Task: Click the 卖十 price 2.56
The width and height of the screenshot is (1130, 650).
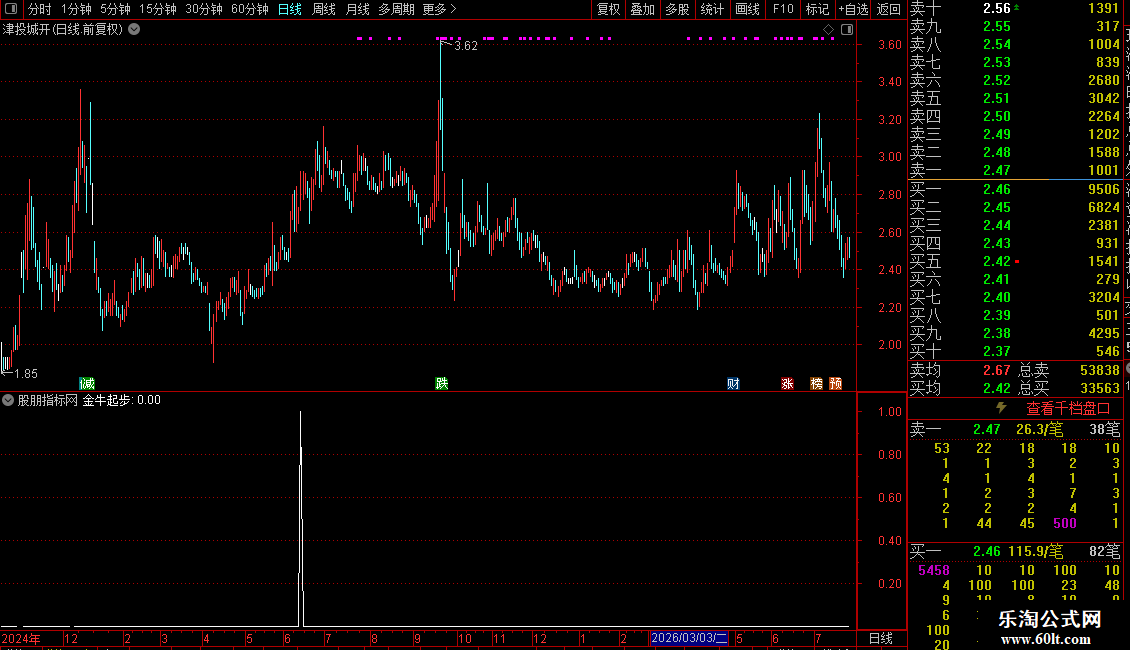Action: point(997,8)
